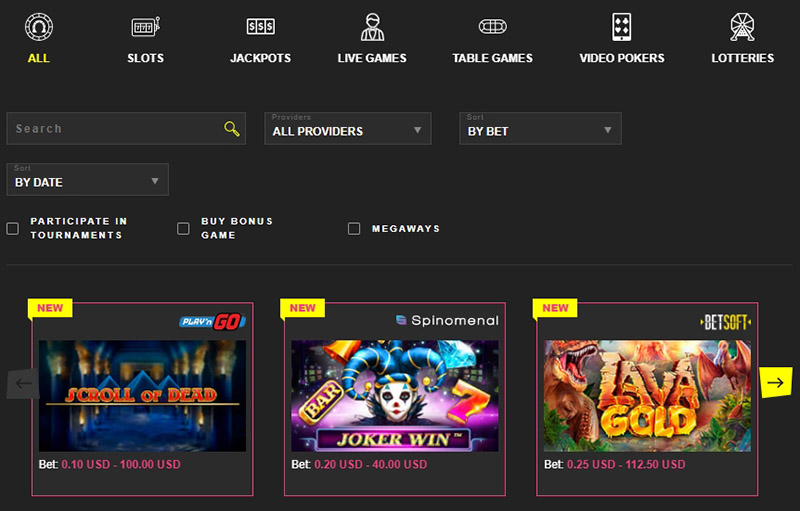Click the yellow magnifier search icon
Screen dimensions: 800x511
(x=232, y=129)
